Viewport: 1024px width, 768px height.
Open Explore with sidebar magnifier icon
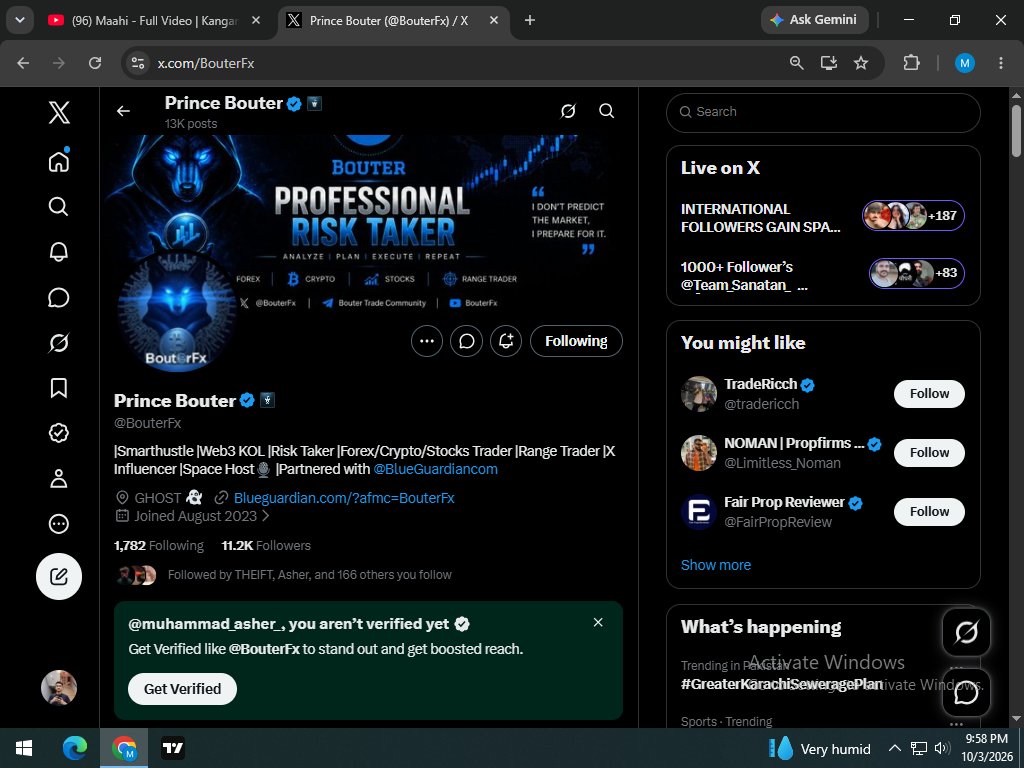pyautogui.click(x=59, y=206)
